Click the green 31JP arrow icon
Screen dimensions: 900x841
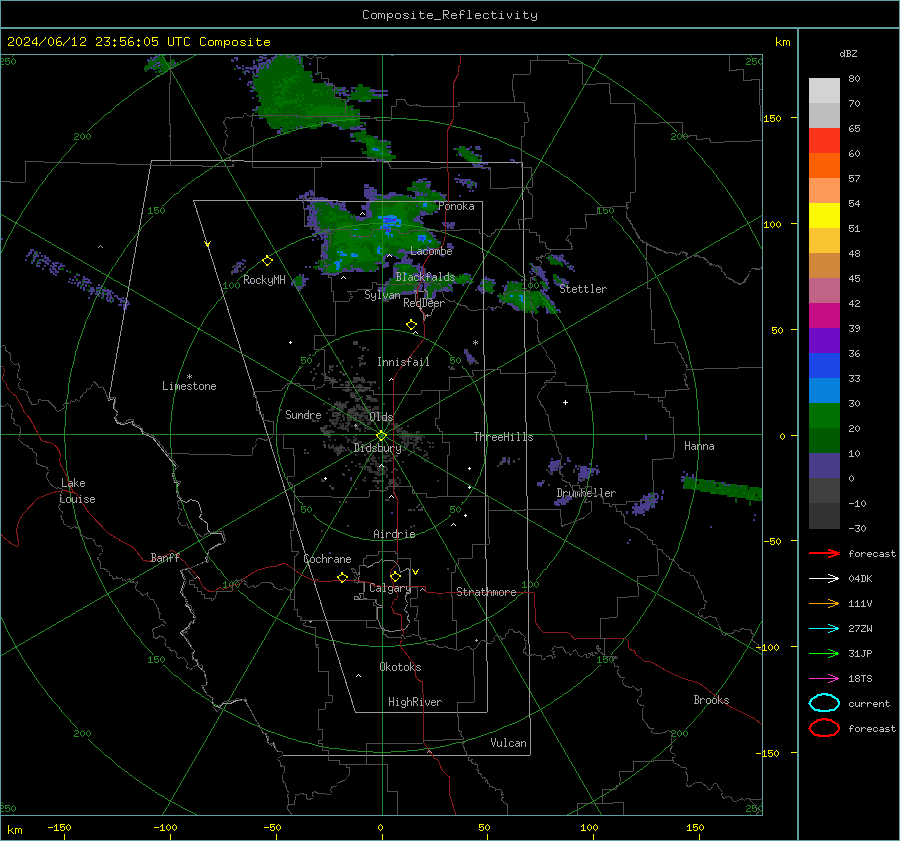tap(824, 653)
